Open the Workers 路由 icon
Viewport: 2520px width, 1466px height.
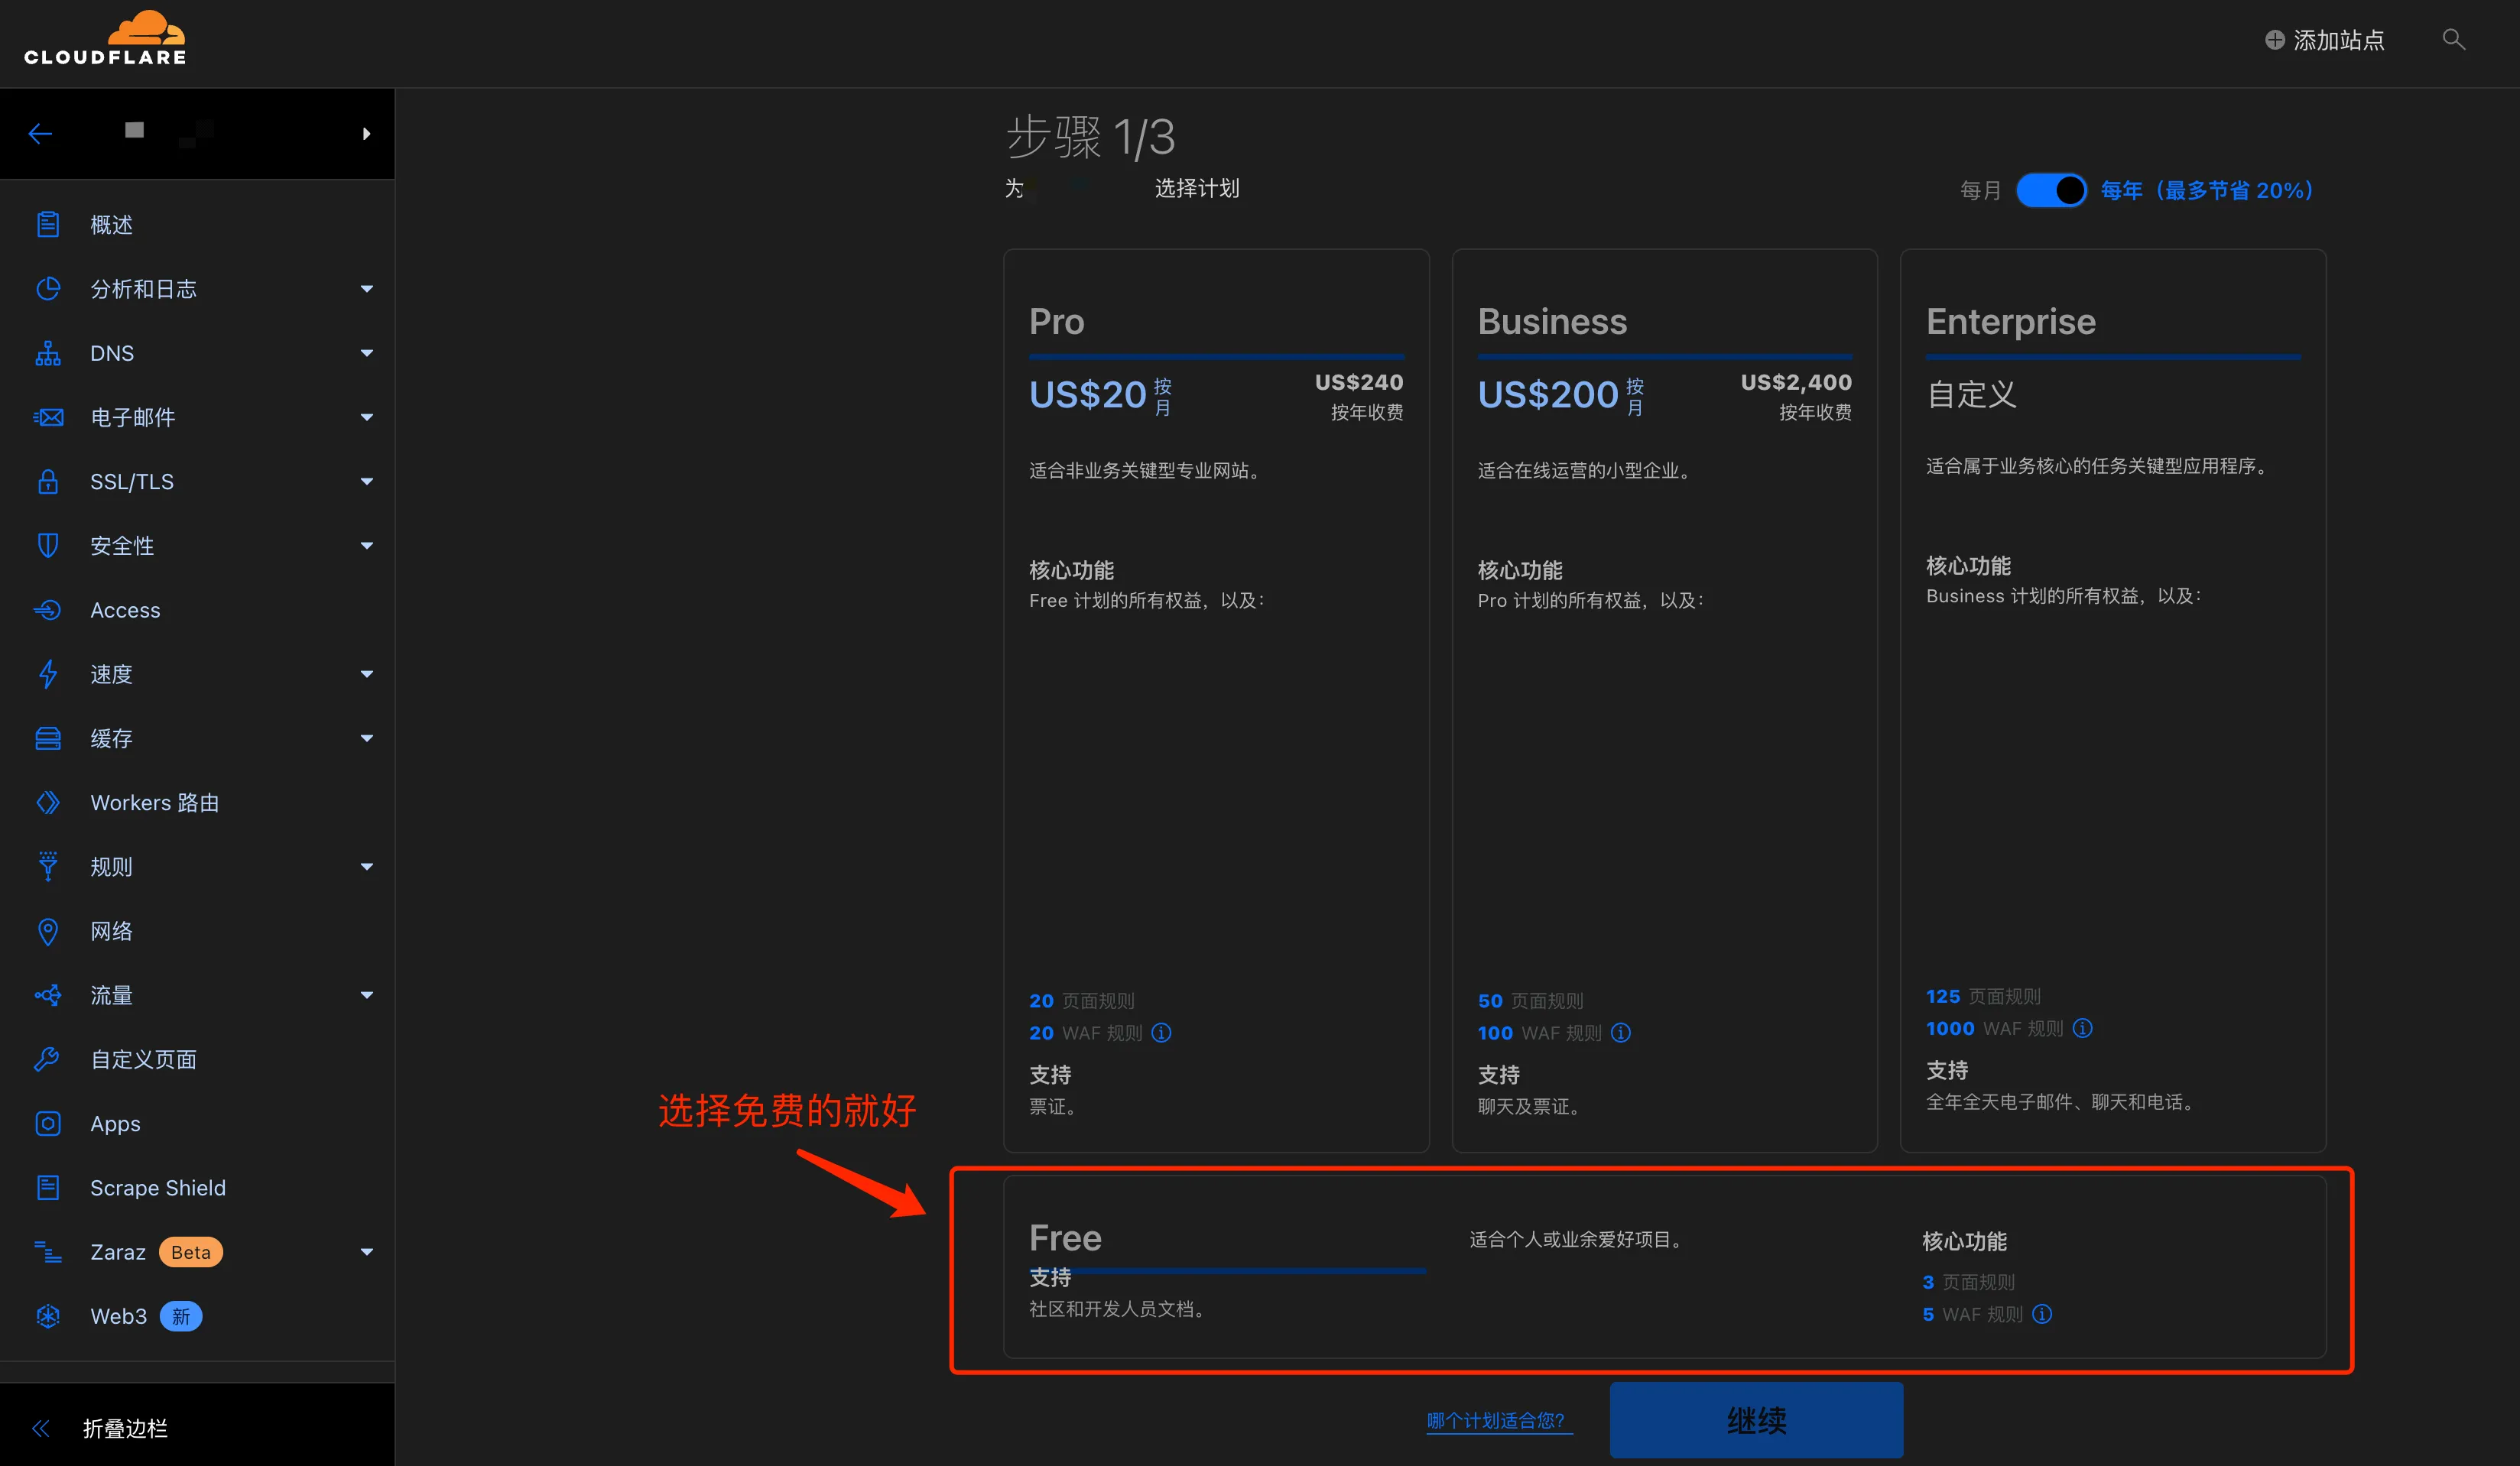(48, 802)
